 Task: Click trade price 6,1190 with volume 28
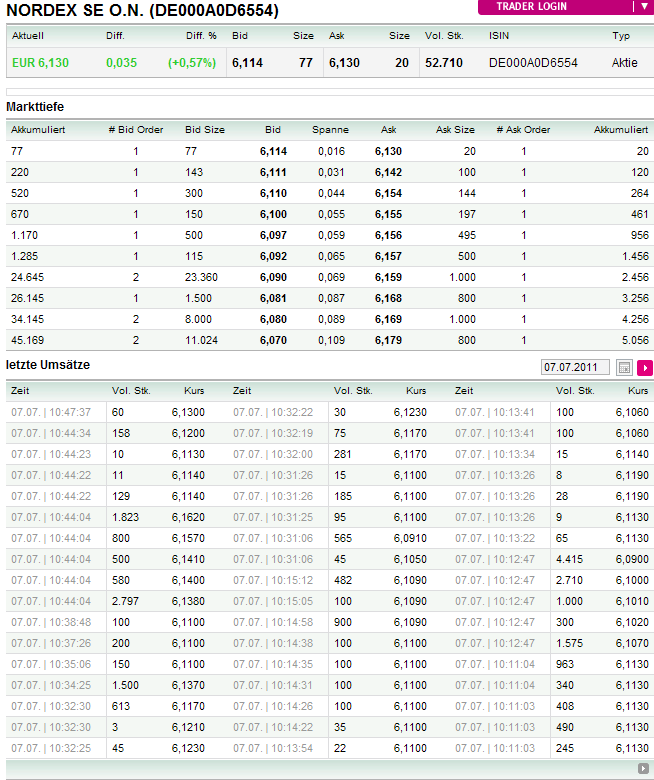tap(632, 496)
